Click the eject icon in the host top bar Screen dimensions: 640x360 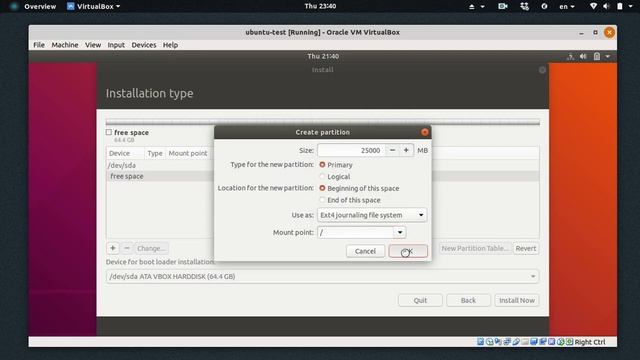[471, 7]
